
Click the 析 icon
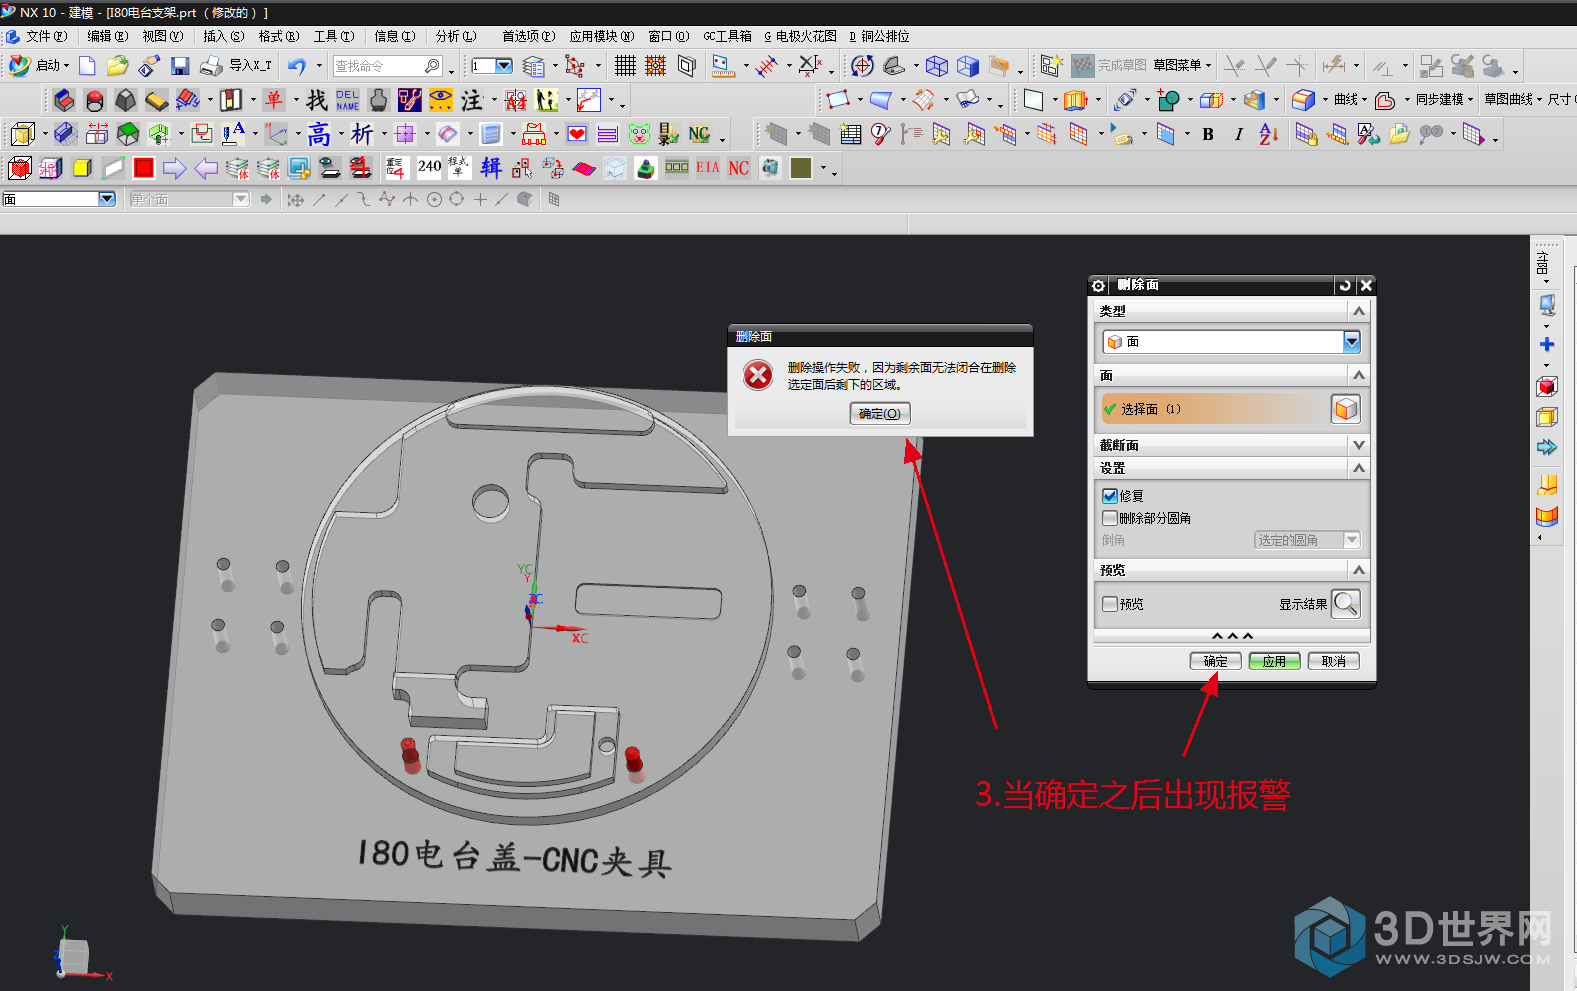(x=362, y=134)
